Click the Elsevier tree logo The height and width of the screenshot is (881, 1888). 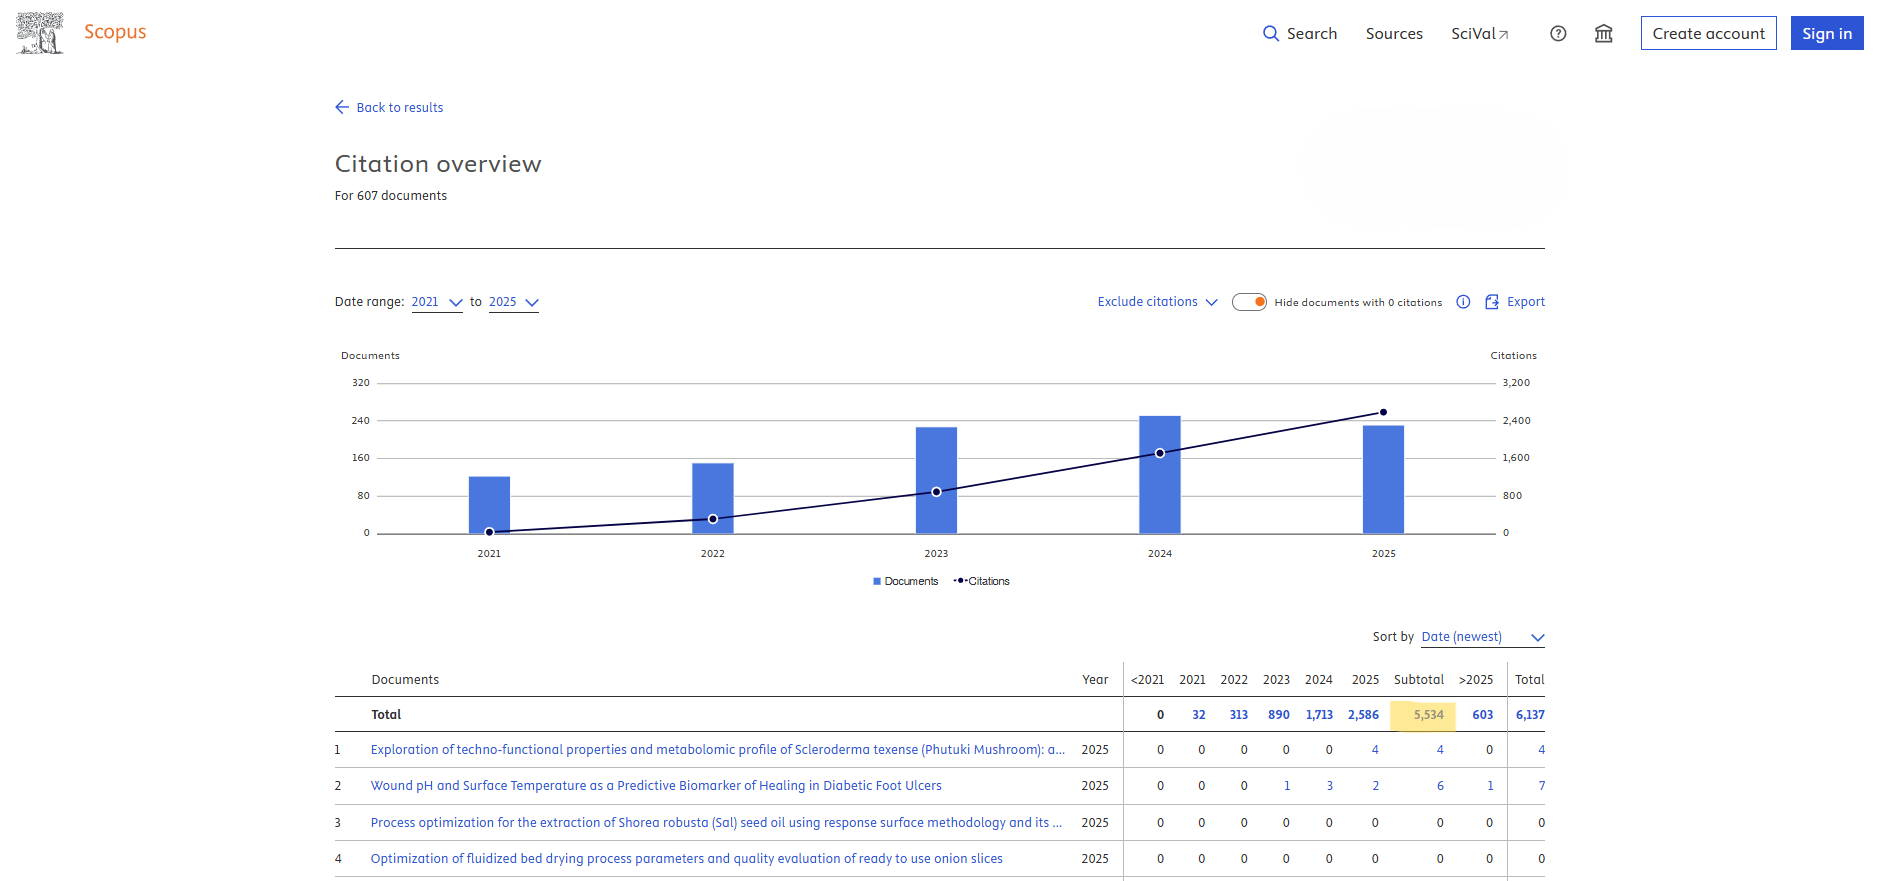click(x=40, y=33)
